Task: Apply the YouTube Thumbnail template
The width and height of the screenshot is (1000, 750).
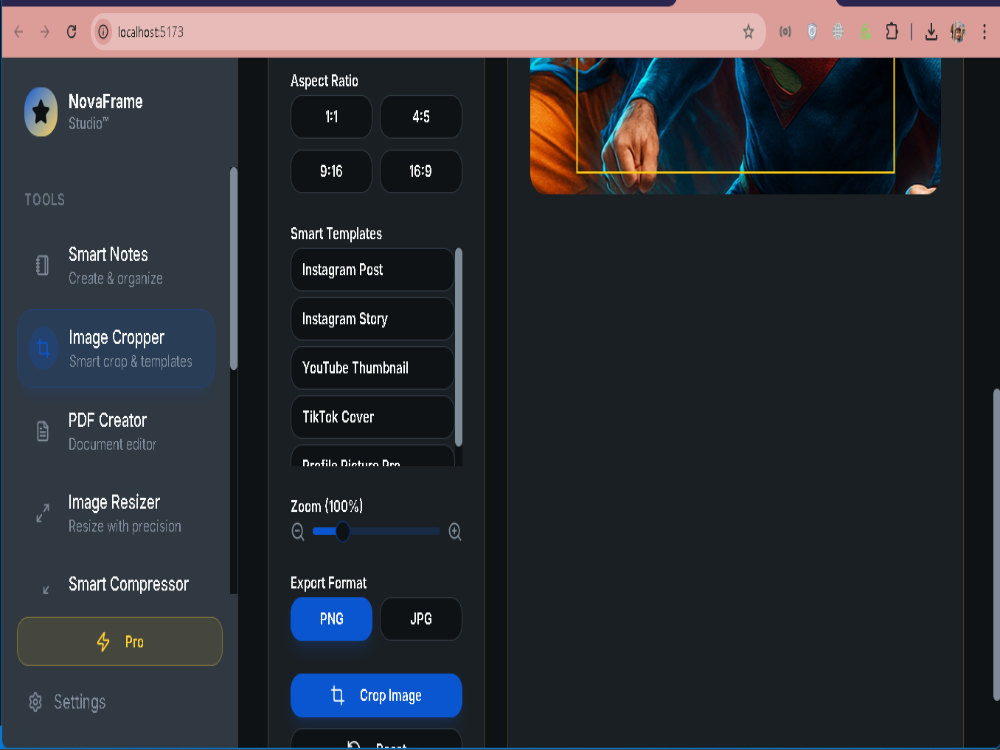Action: click(x=372, y=368)
